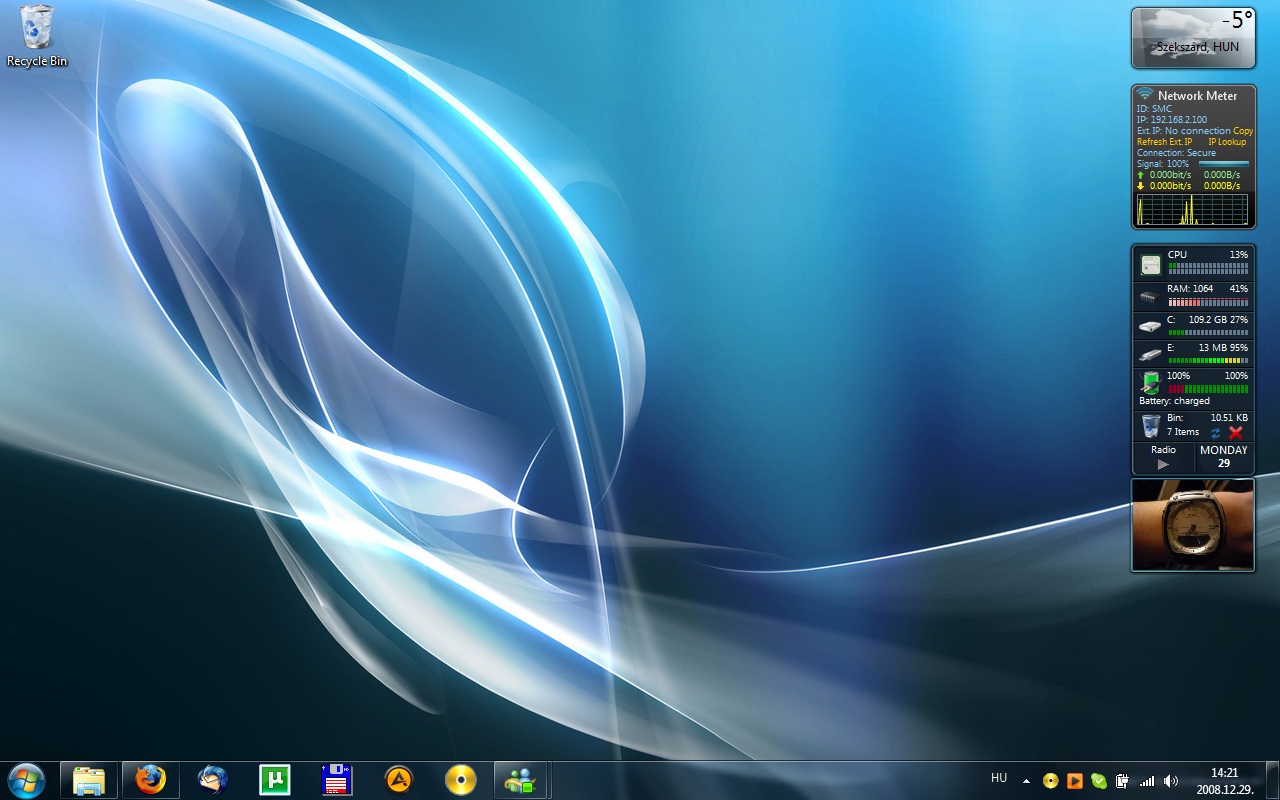Image resolution: width=1280 pixels, height=800 pixels.
Task: Click the RAM usage bar
Action: [x=1208, y=302]
